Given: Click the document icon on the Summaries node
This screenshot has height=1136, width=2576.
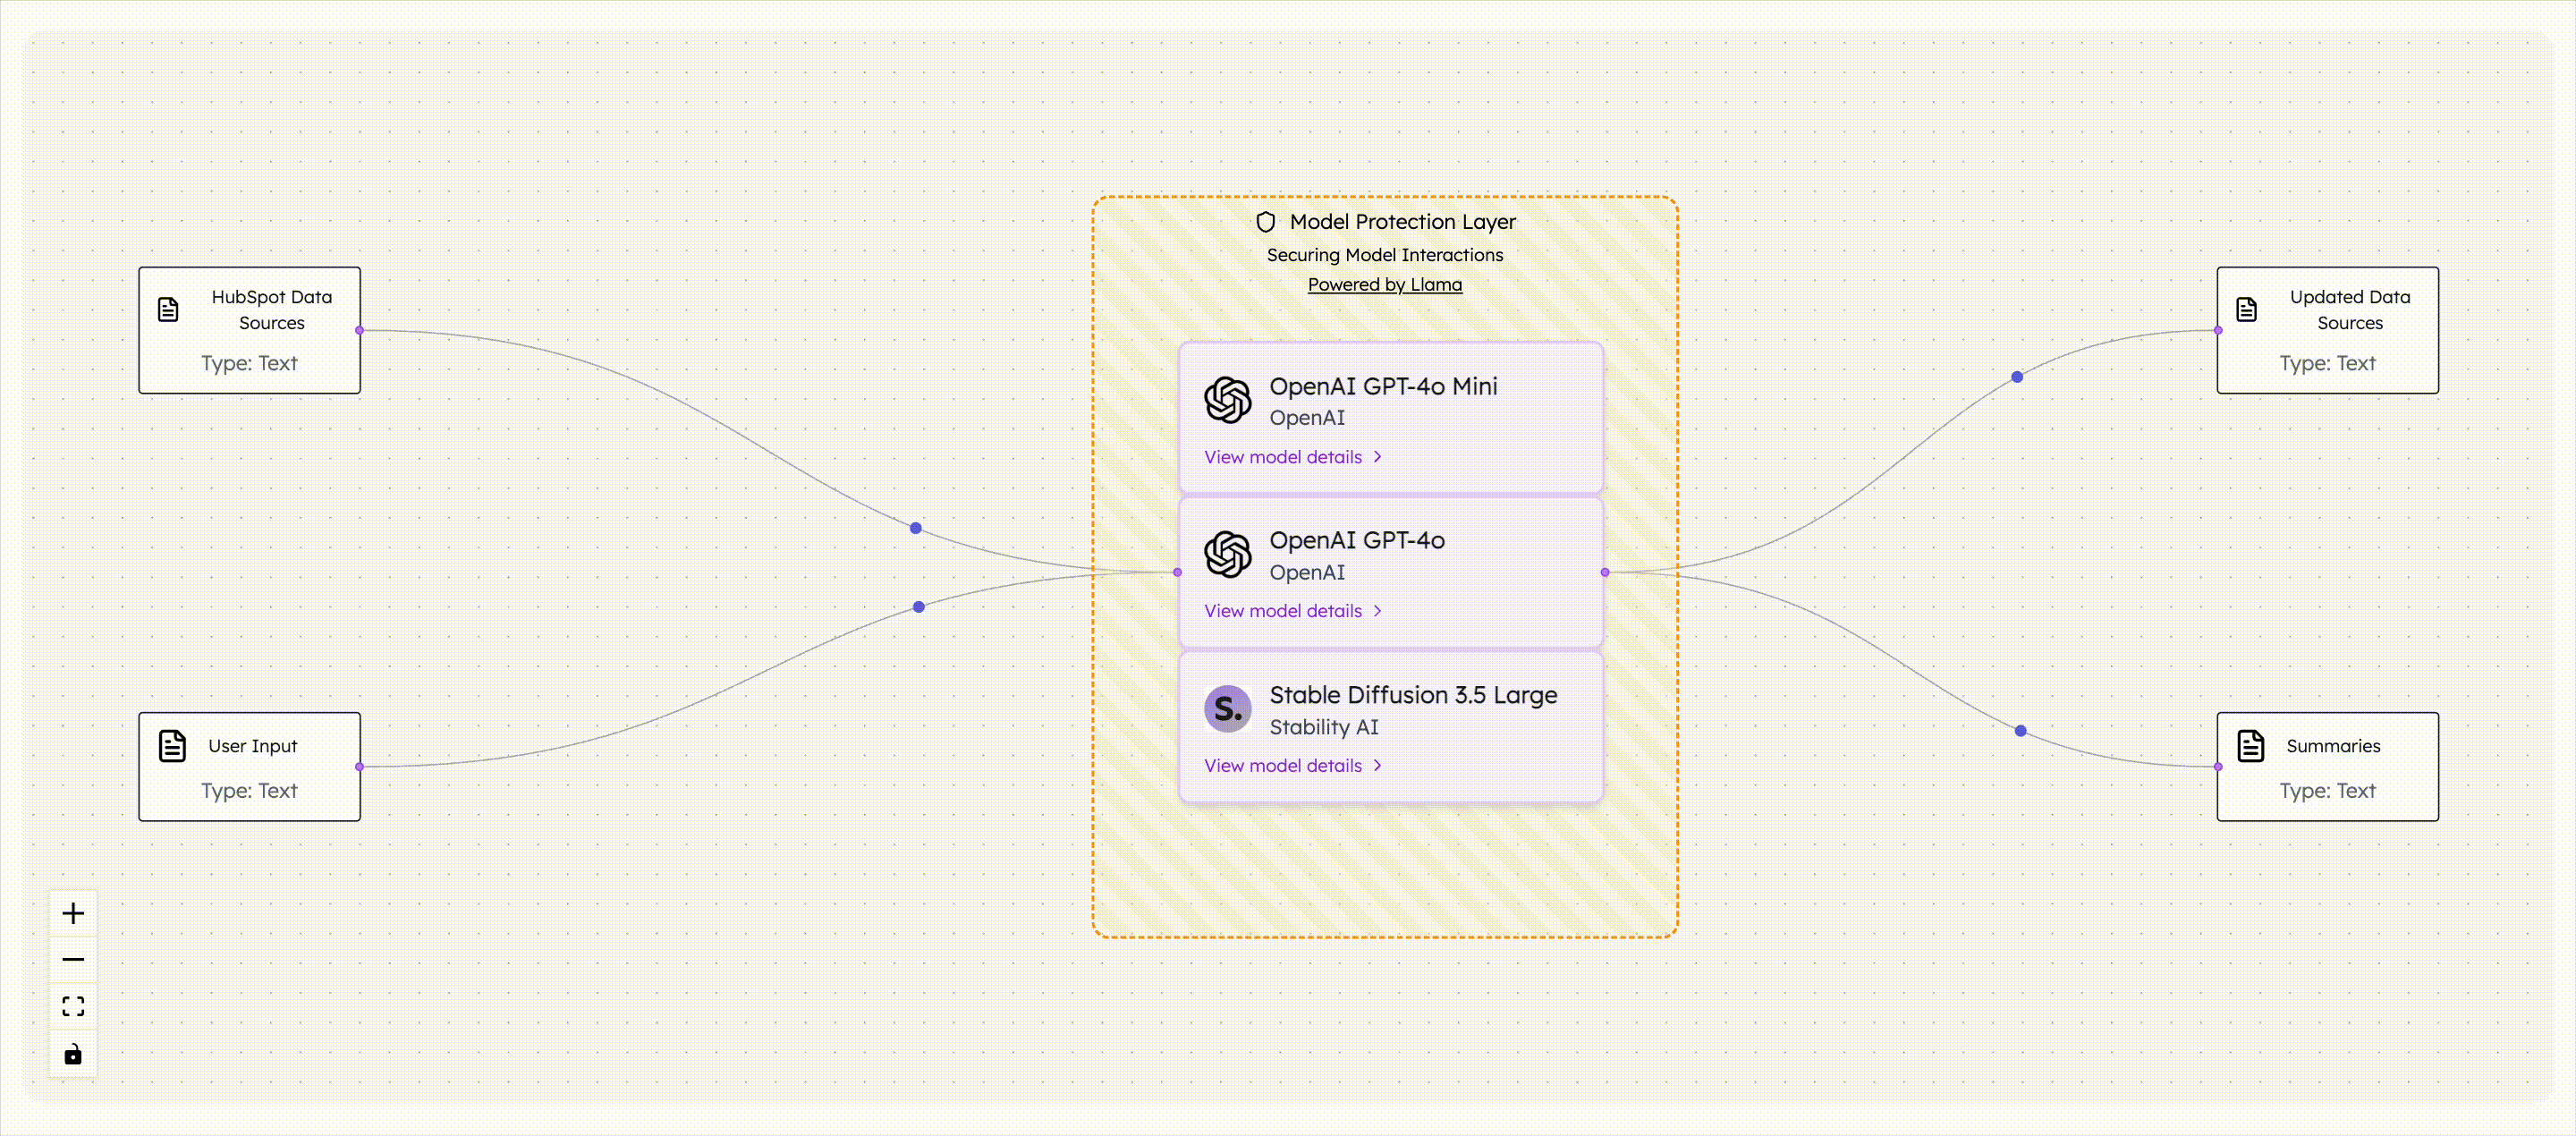Looking at the screenshot, I should click(2251, 744).
